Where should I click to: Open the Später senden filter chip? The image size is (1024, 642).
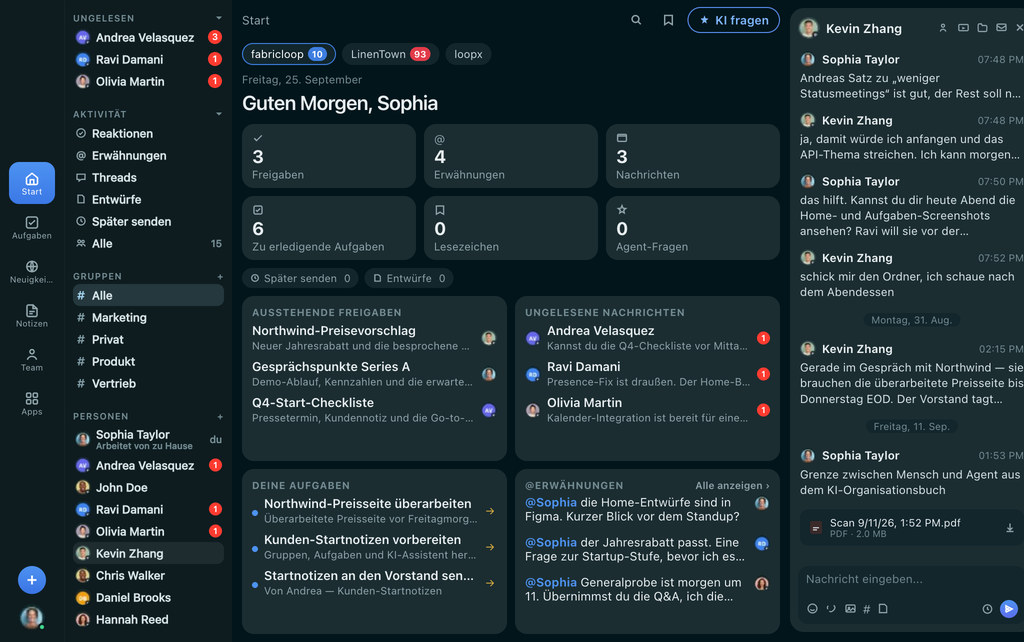click(300, 278)
